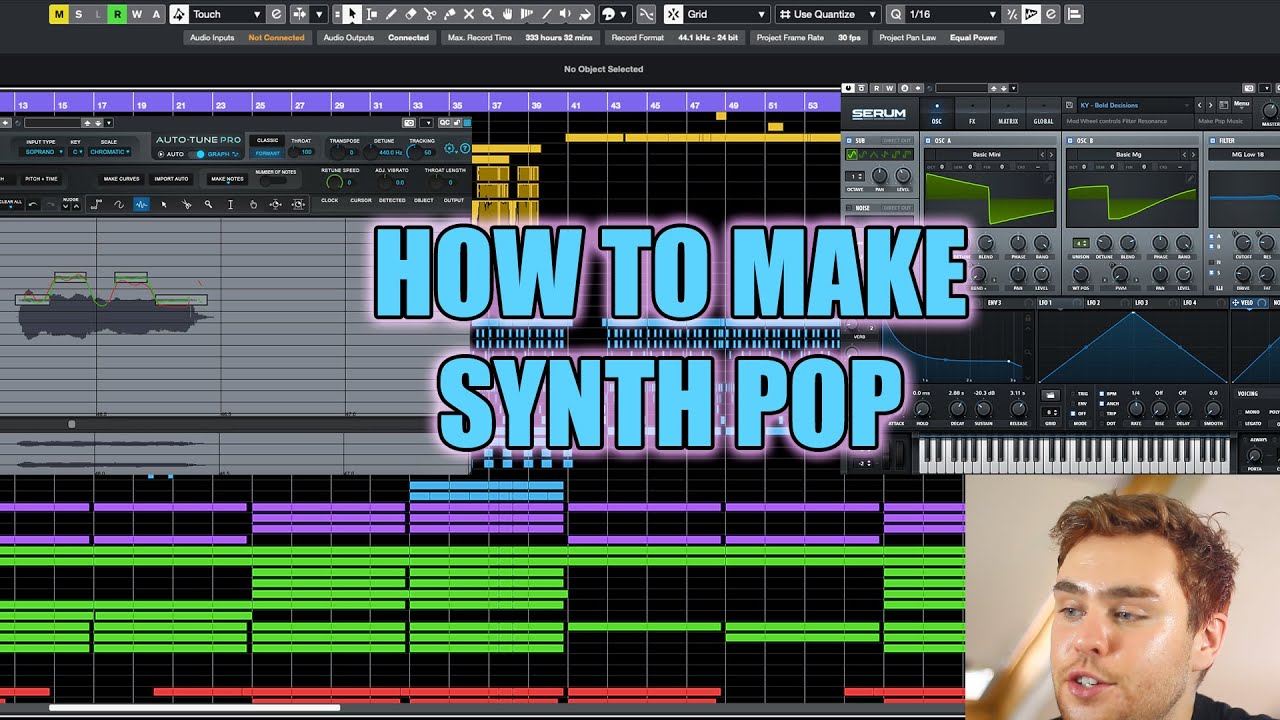Click the Set up Window Layout icon

tap(1073, 14)
